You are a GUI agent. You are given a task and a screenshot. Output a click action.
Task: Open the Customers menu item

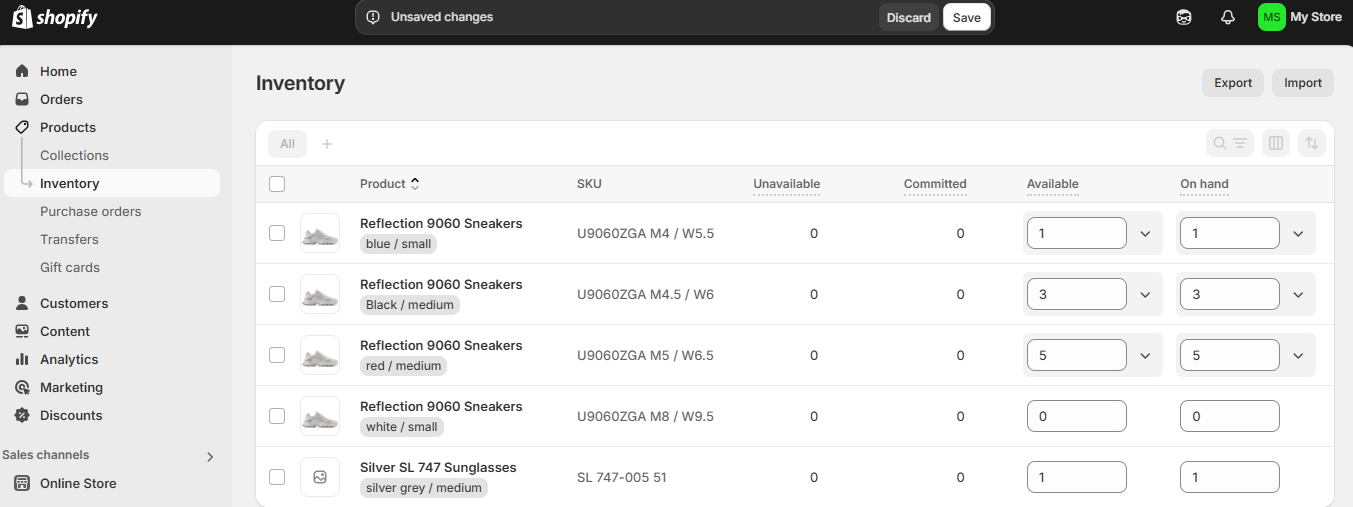pyautogui.click(x=74, y=303)
